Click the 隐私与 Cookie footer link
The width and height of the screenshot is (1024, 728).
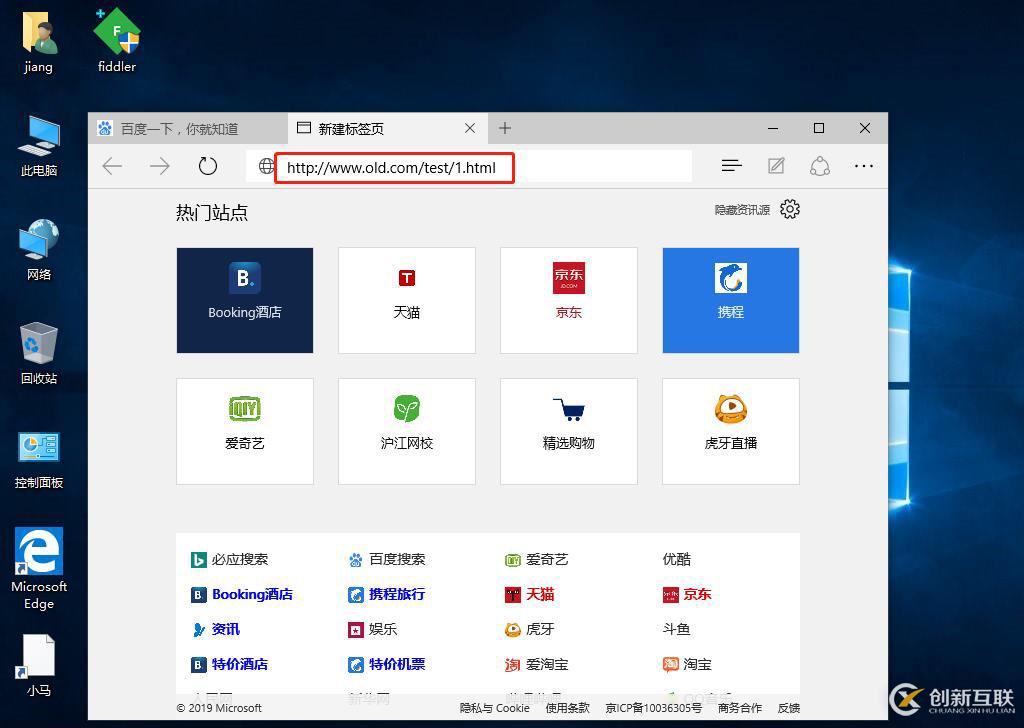pyautogui.click(x=494, y=707)
